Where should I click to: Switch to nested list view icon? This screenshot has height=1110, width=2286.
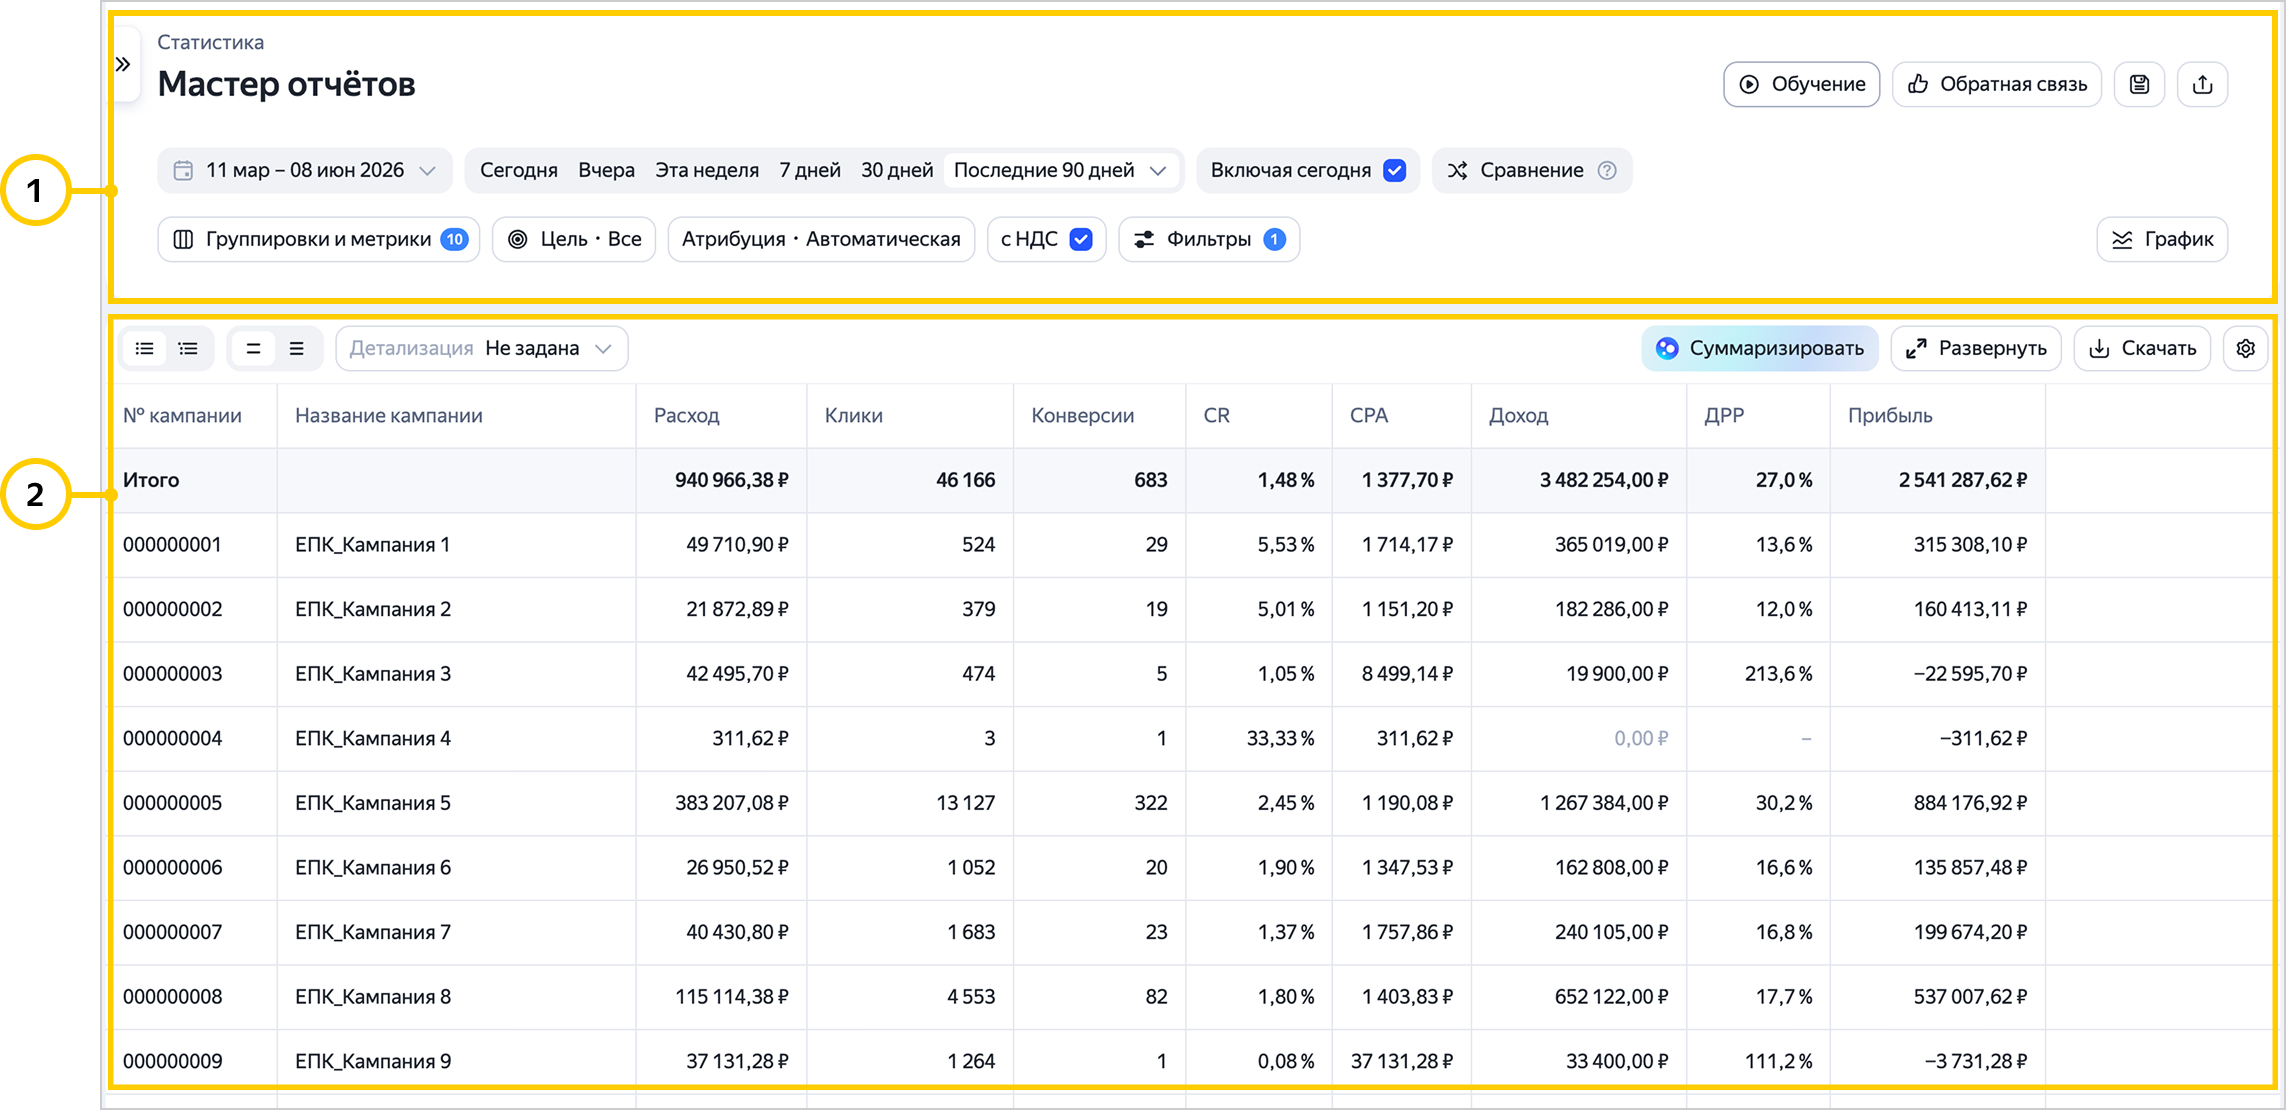[x=188, y=349]
